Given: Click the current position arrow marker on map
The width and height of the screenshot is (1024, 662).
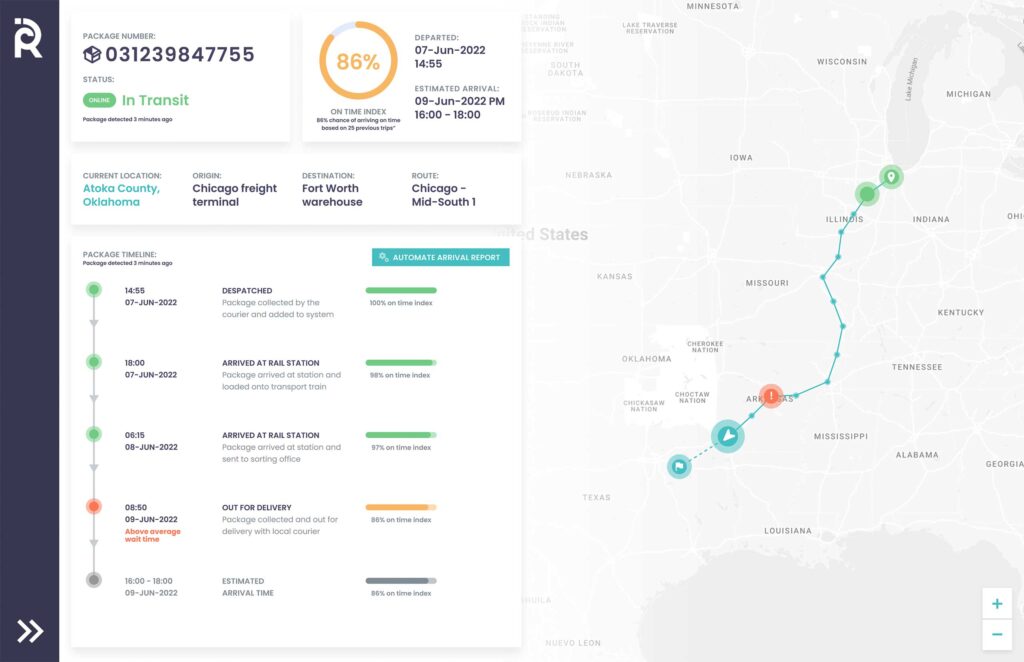Looking at the screenshot, I should (x=728, y=436).
